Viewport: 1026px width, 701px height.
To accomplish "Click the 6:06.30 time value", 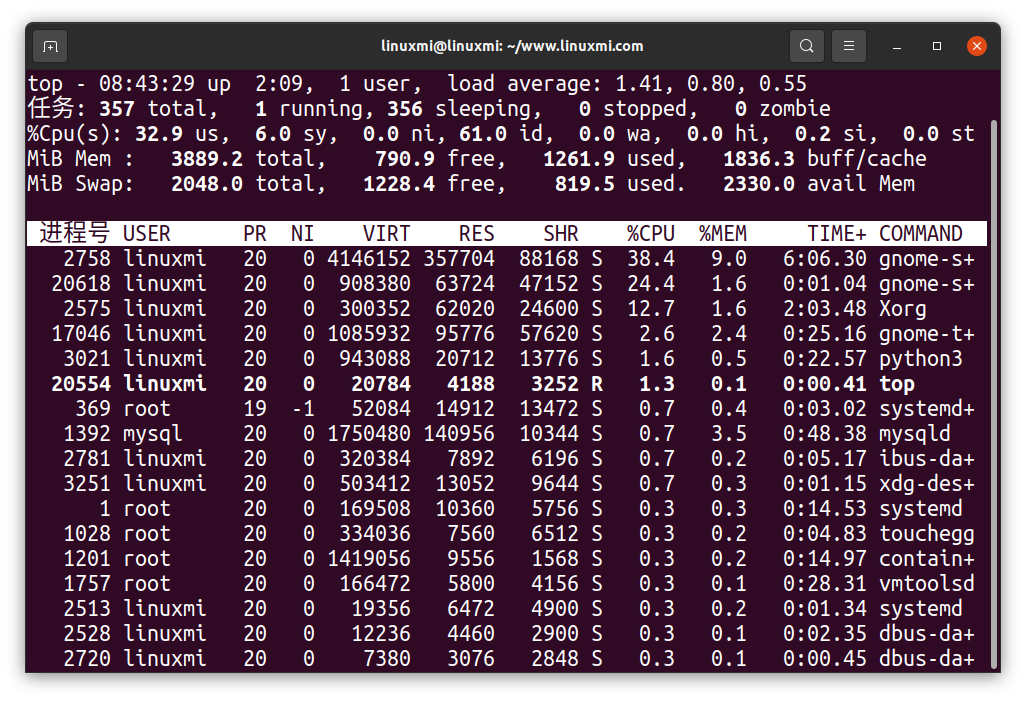I will 824,259.
